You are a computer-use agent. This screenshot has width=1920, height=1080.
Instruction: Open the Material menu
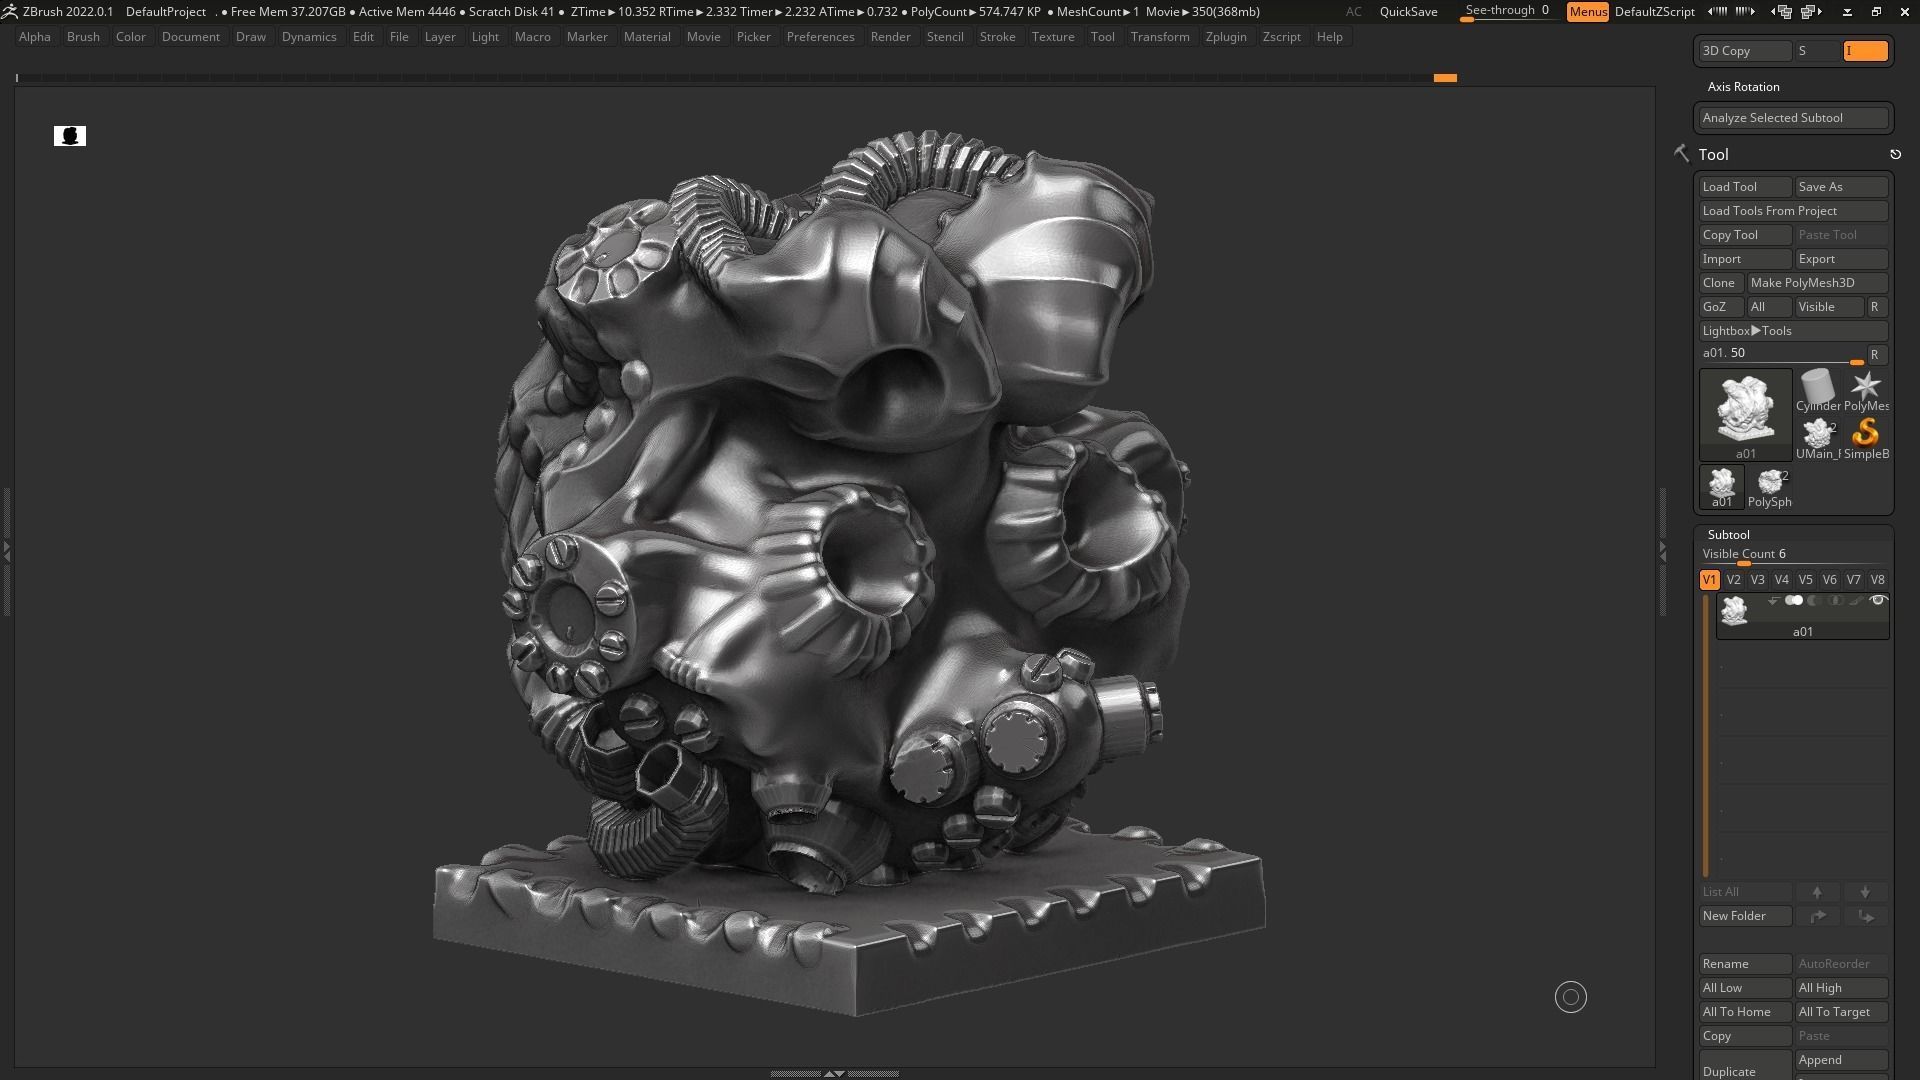coord(647,37)
